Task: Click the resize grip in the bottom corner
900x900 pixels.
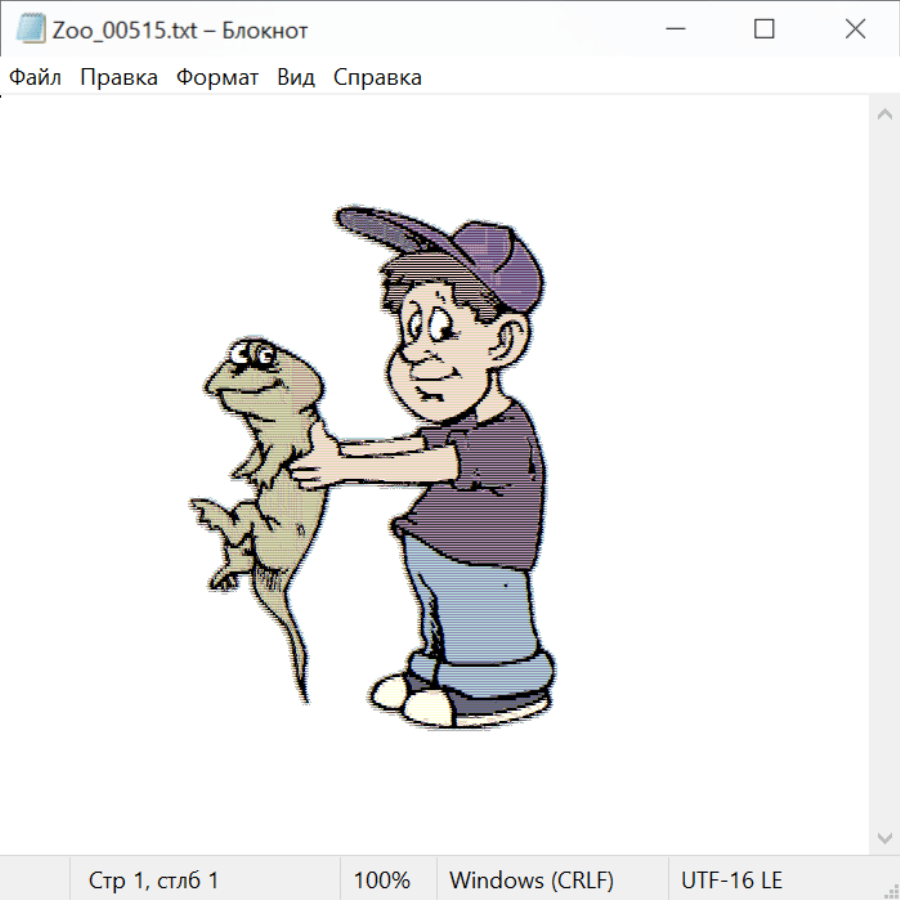Action: coord(890,890)
